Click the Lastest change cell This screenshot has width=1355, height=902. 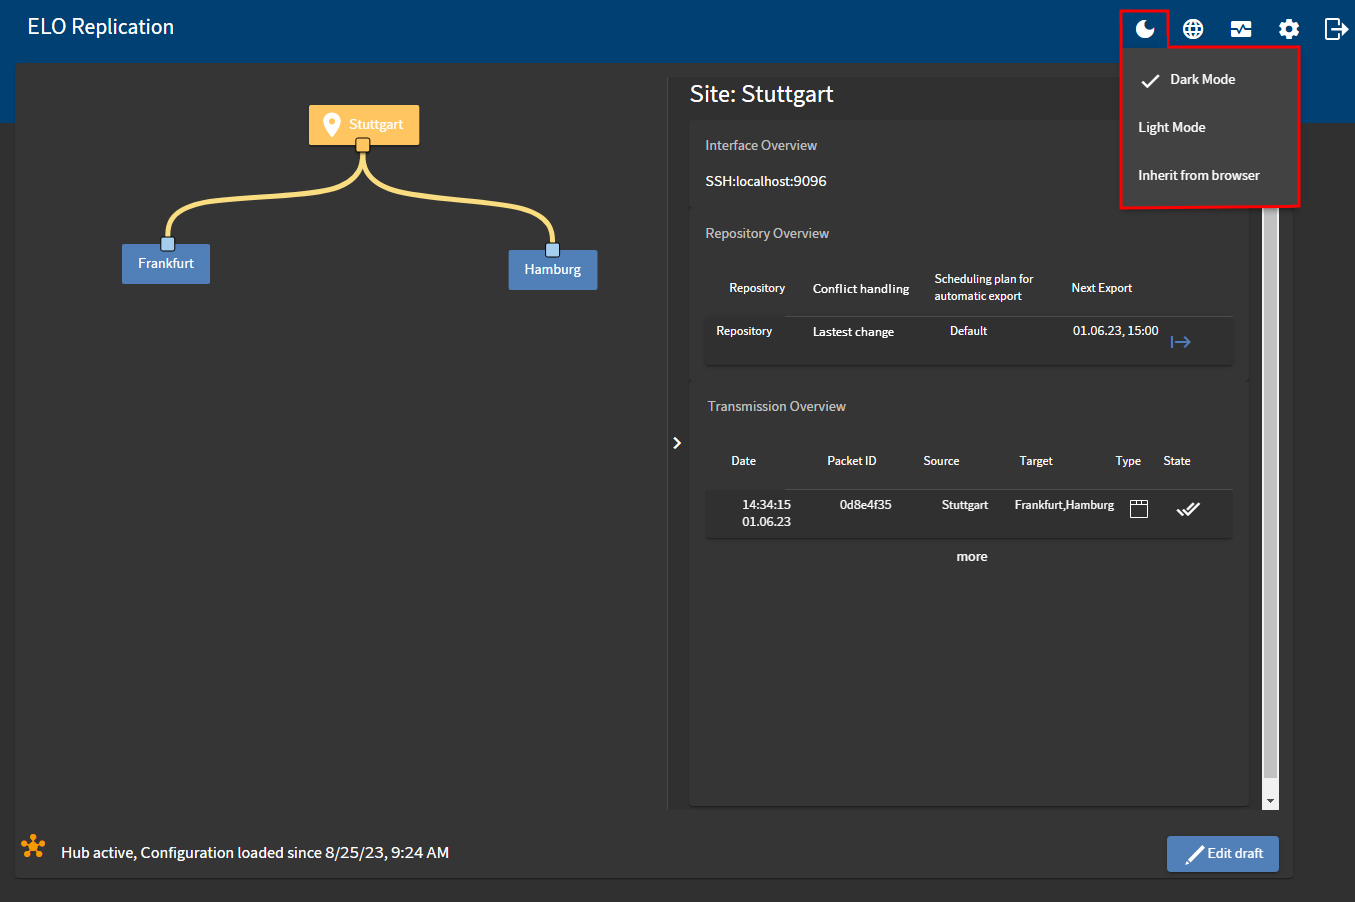tap(853, 332)
